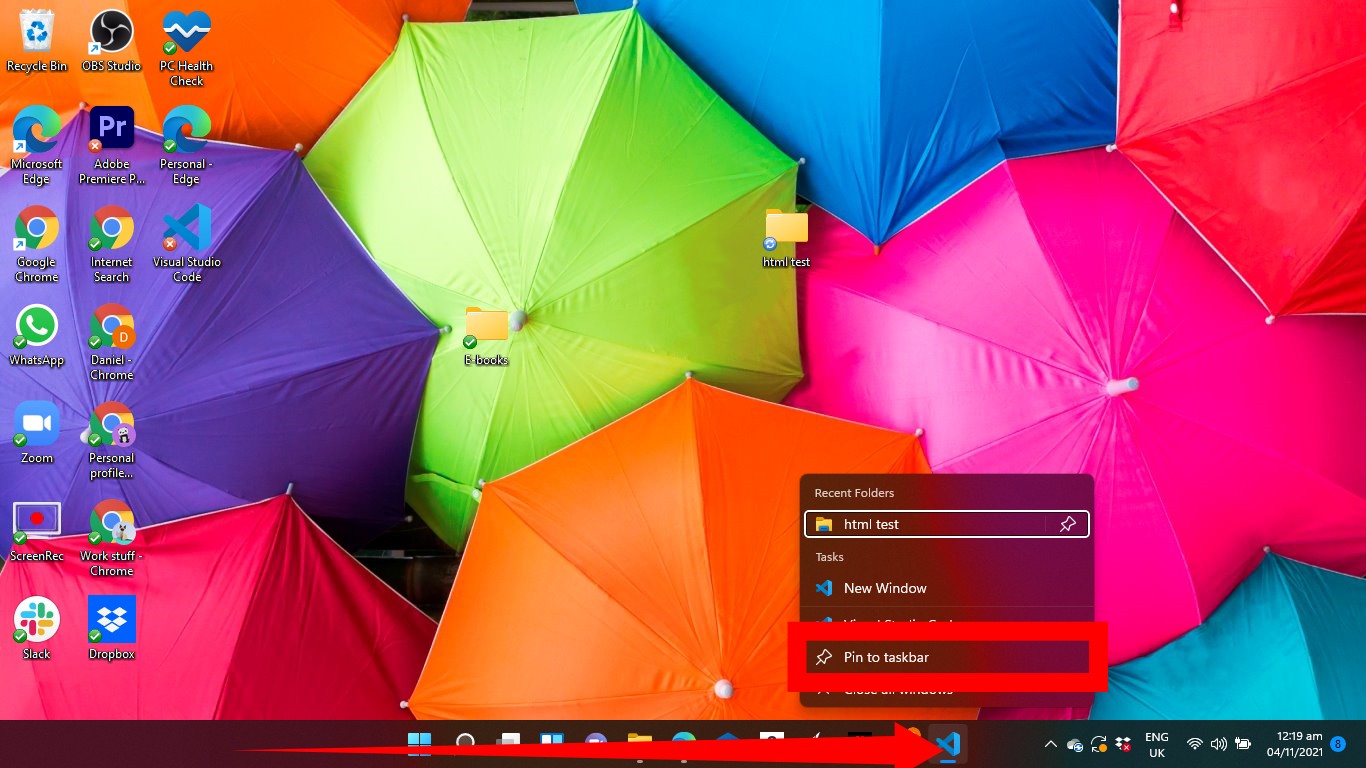Select the Microsoft Edge desktop shortcut
This screenshot has width=1366, height=768.
pos(37,145)
